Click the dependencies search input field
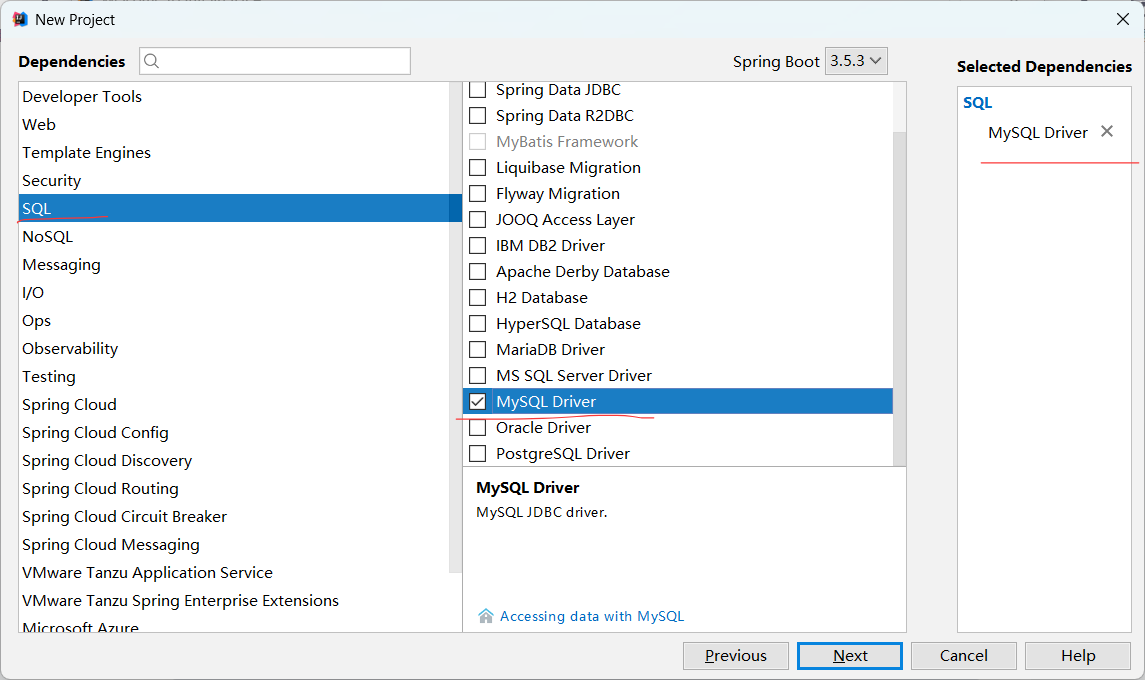 click(x=275, y=61)
